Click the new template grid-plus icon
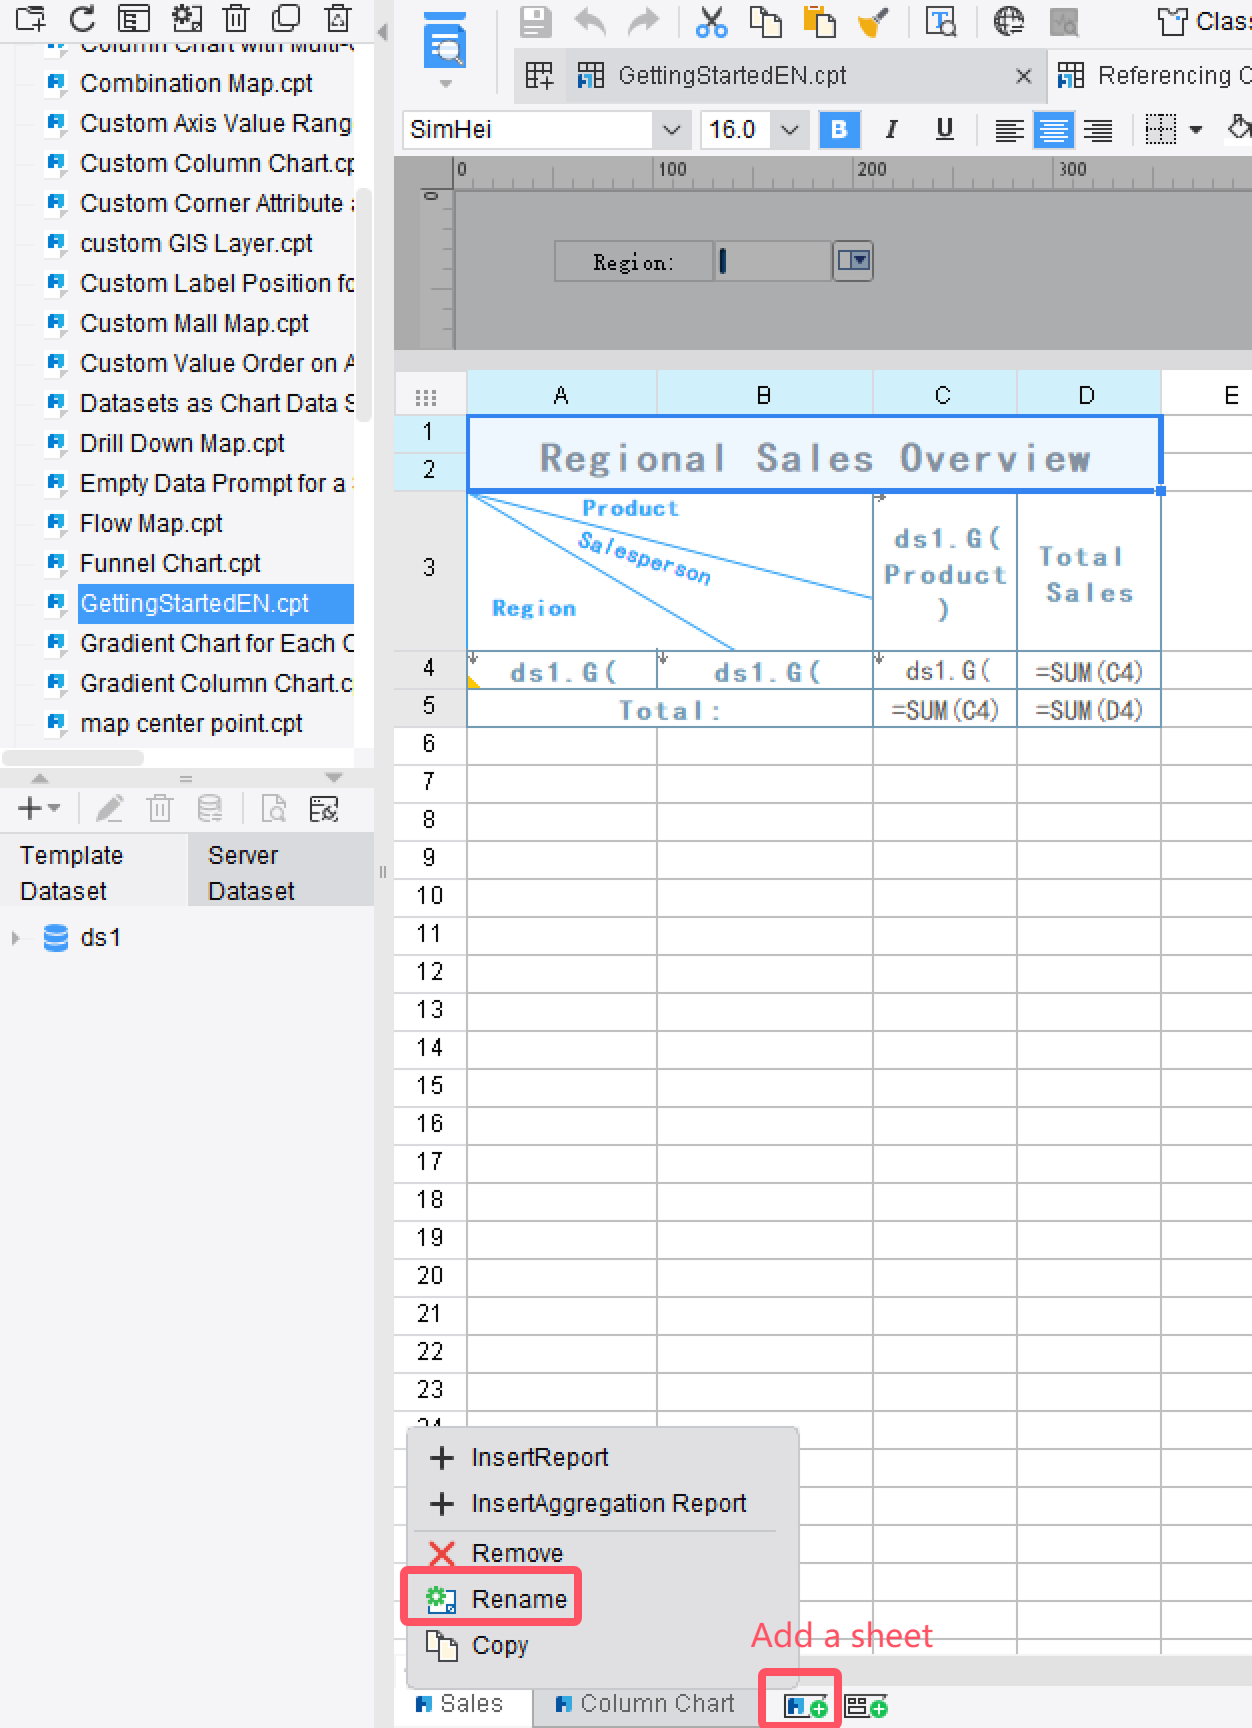The image size is (1252, 1728). [539, 75]
